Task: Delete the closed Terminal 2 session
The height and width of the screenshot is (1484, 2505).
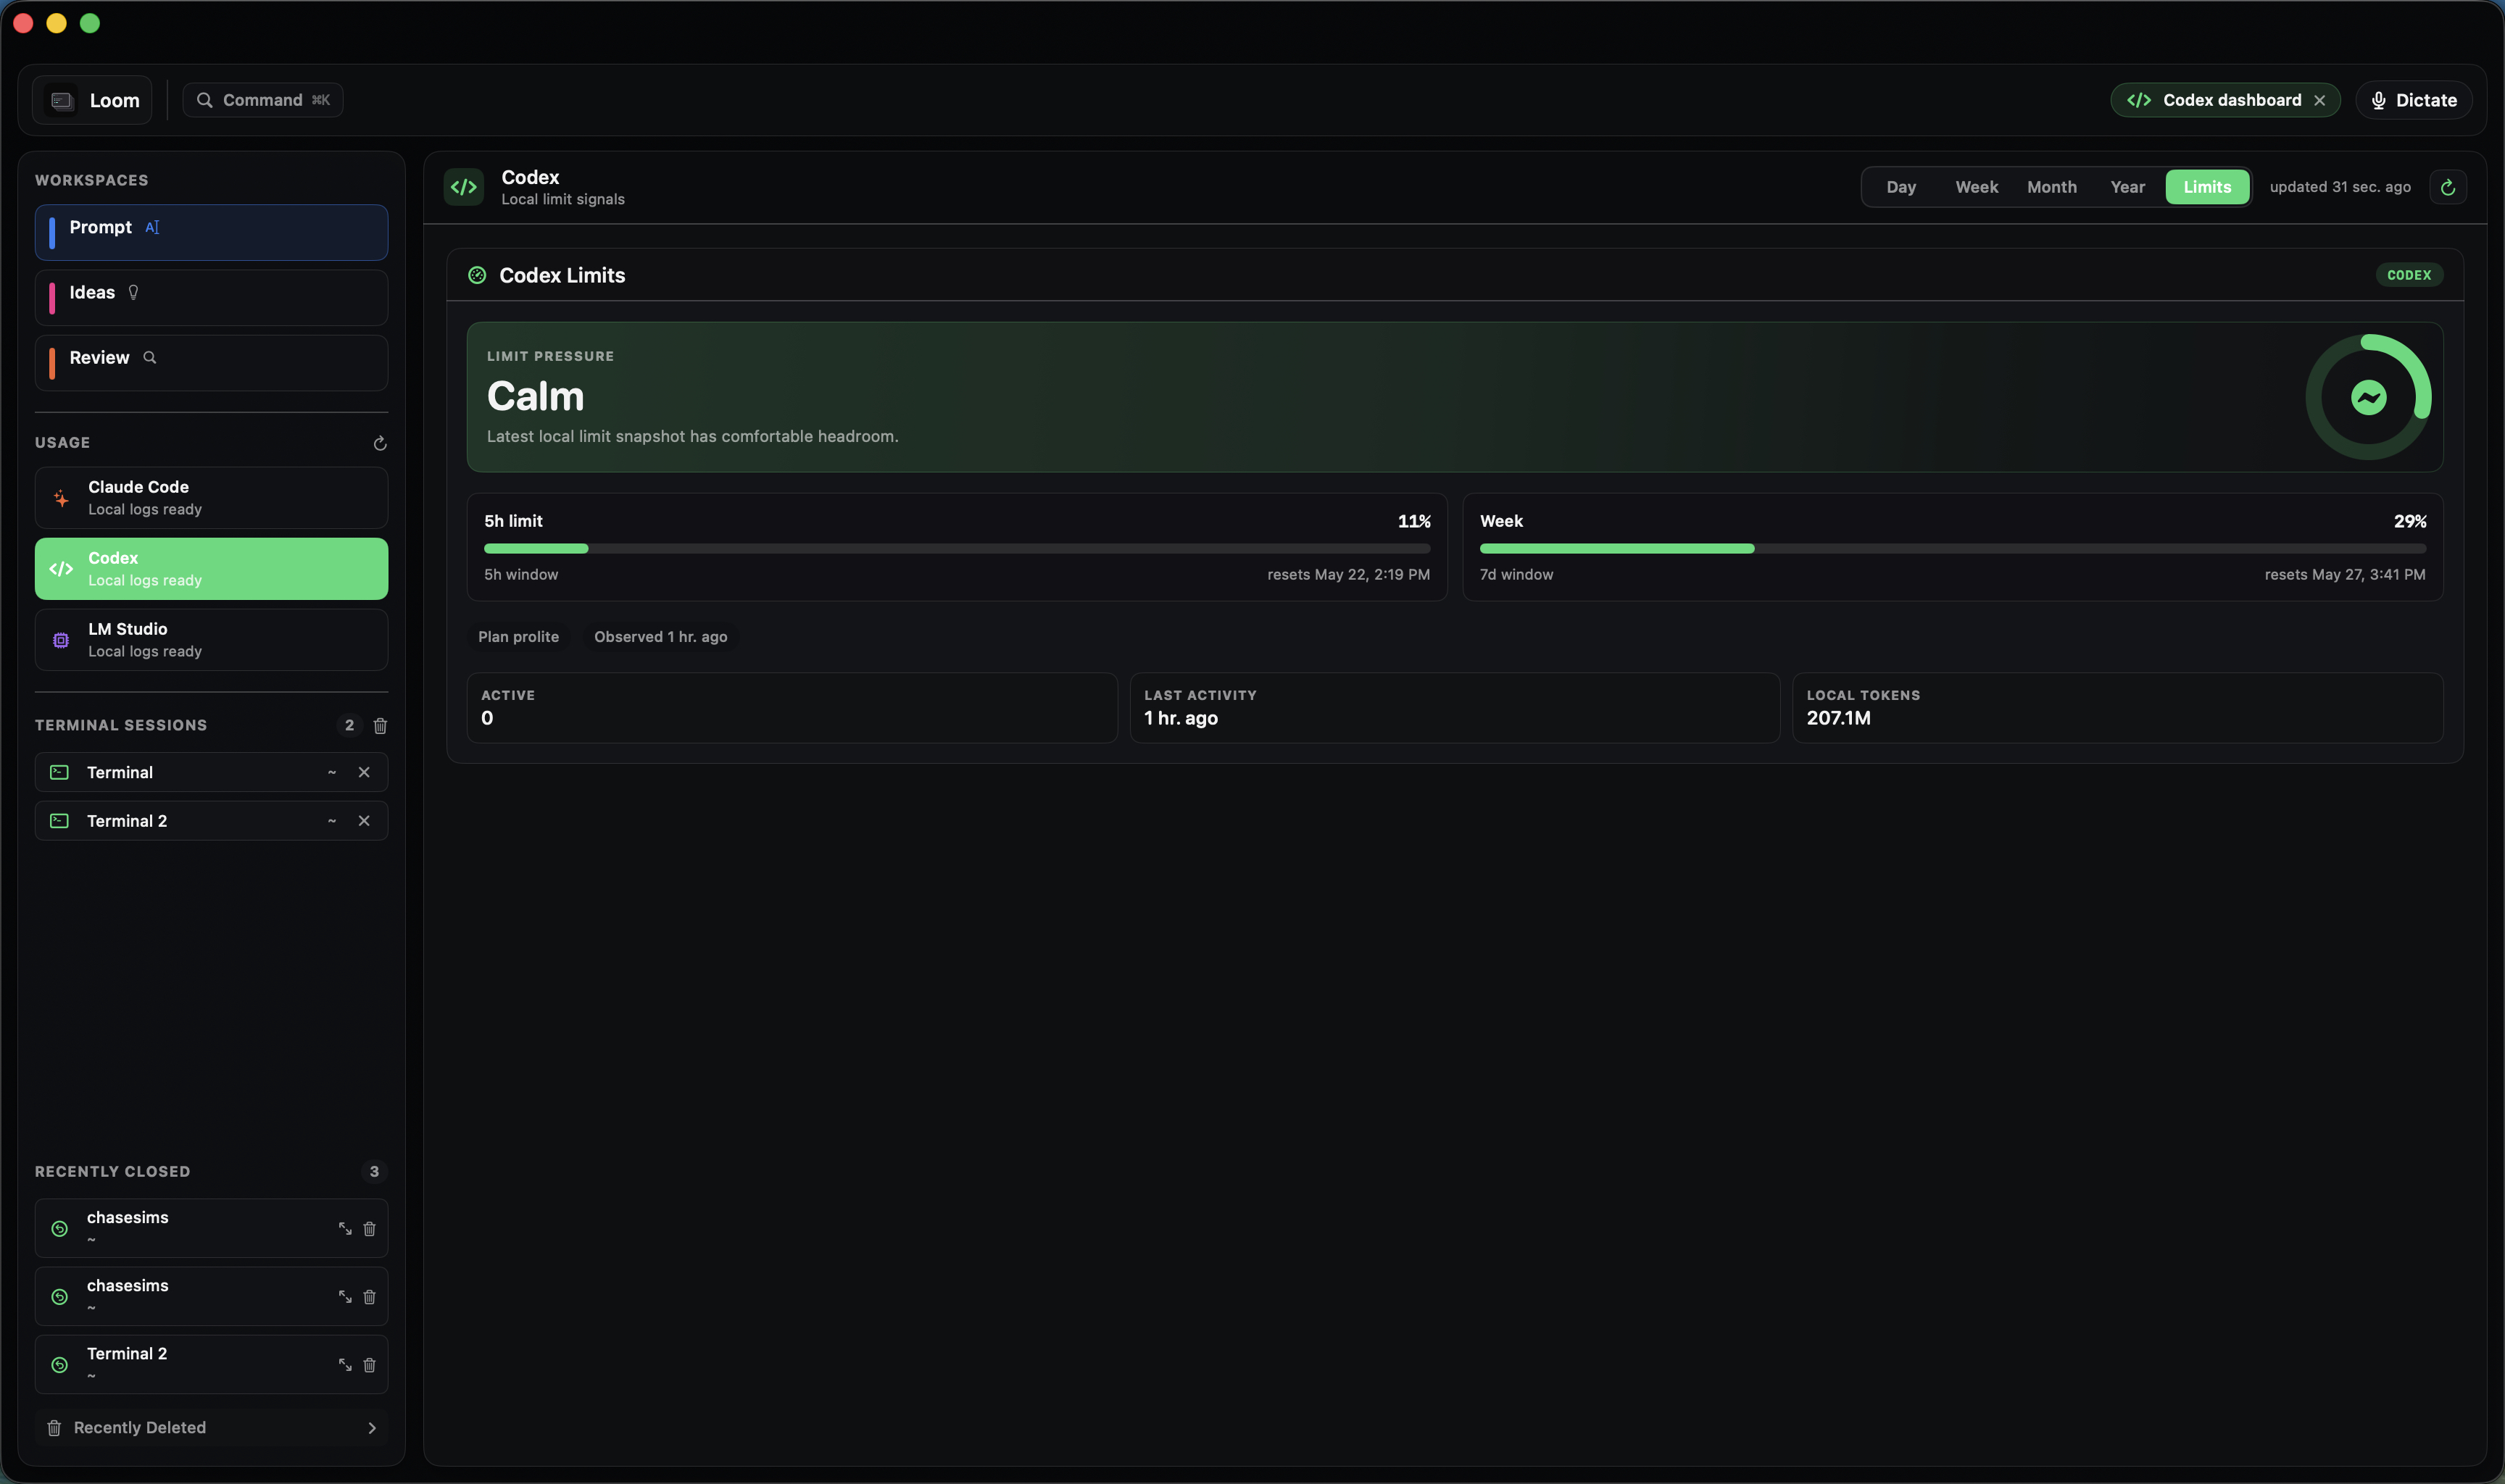Action: pyautogui.click(x=369, y=1364)
